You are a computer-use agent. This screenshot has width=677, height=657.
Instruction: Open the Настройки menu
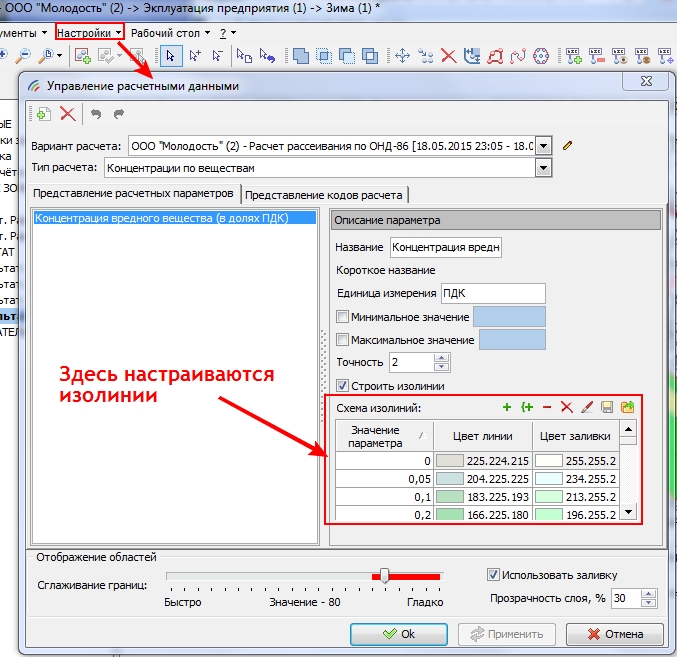click(88, 32)
